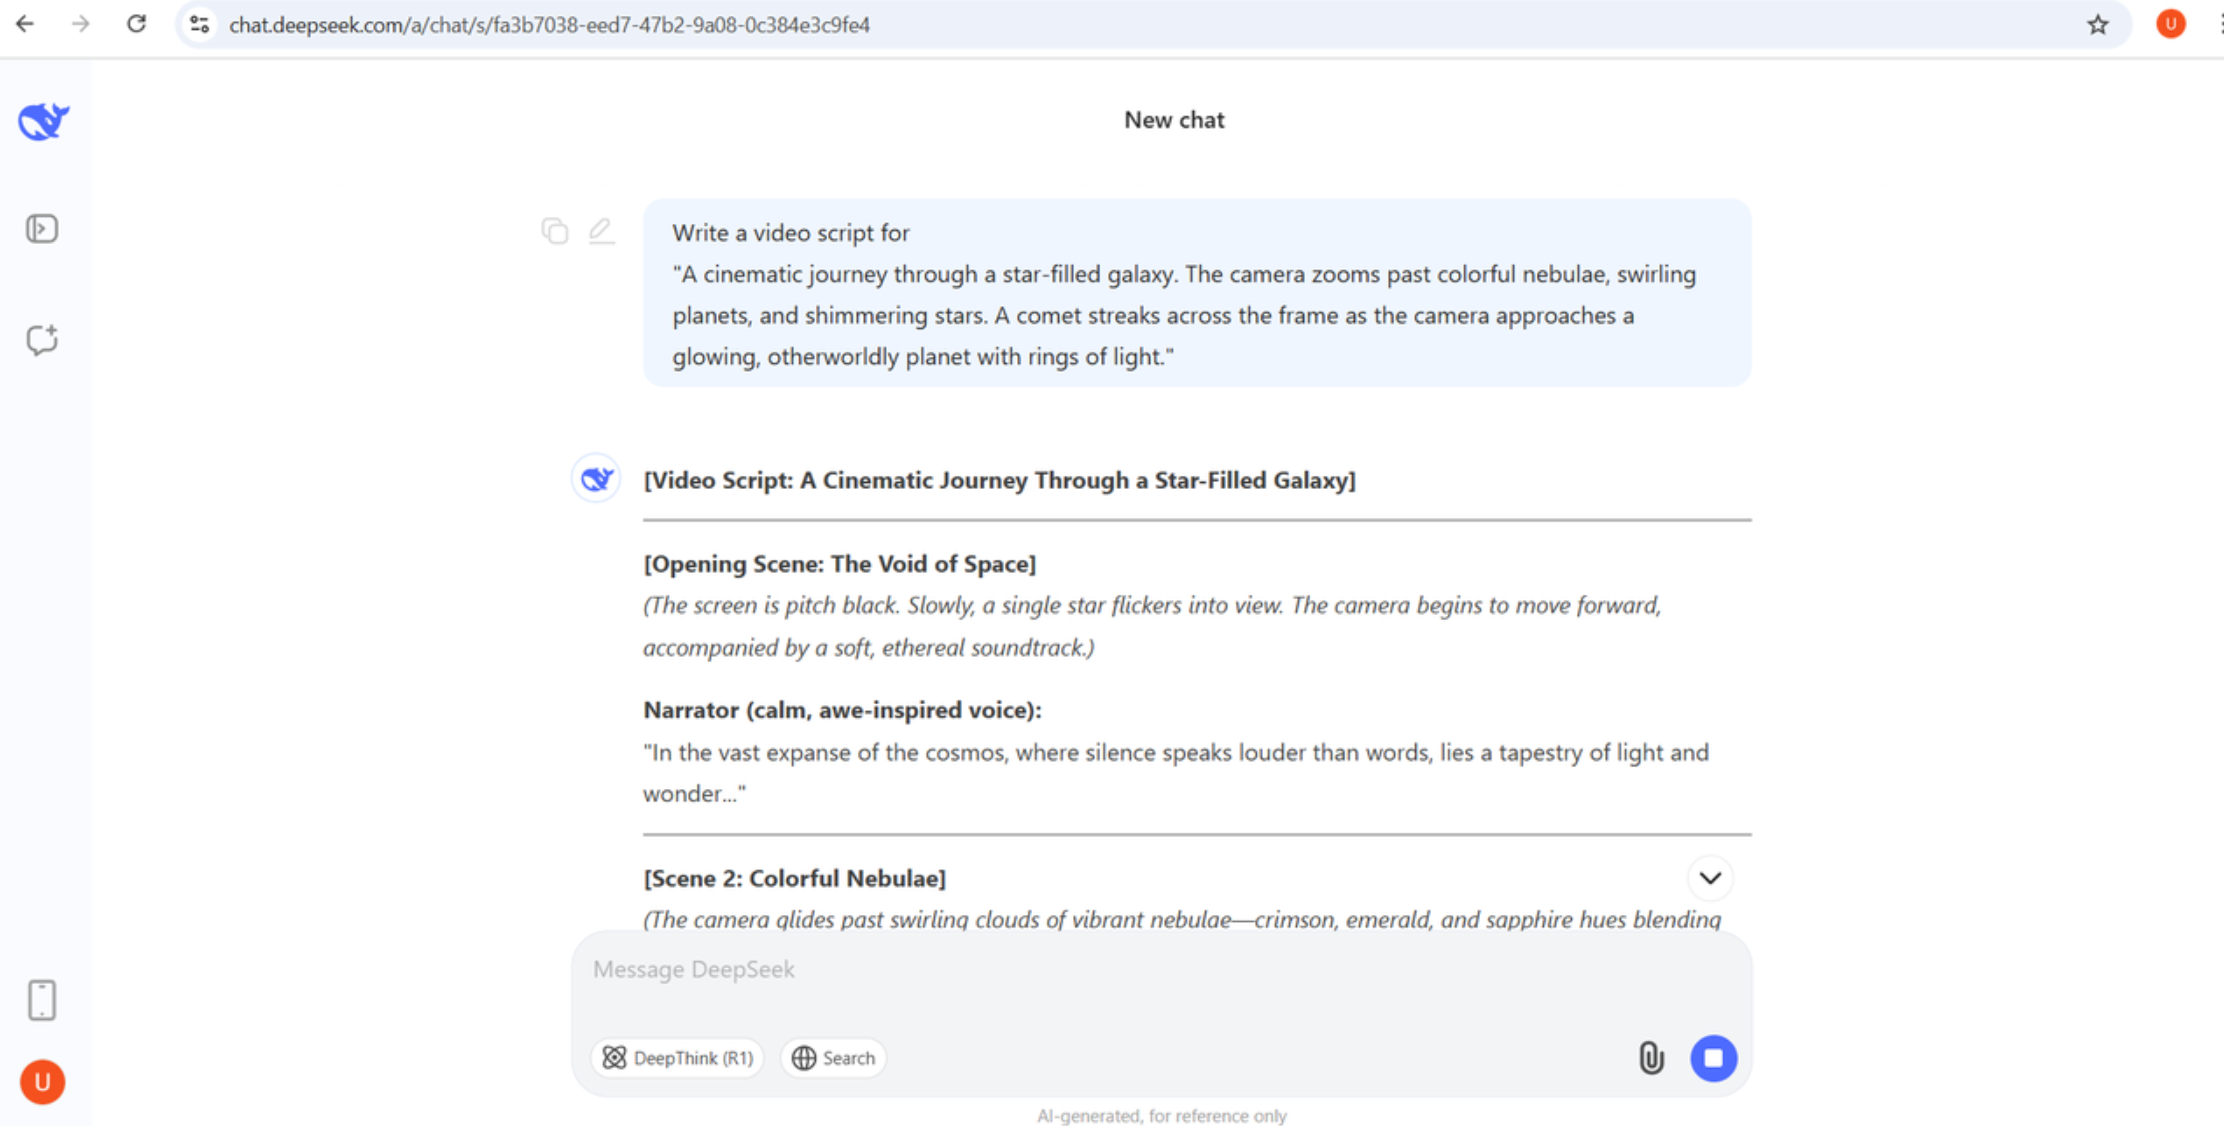Screen dimensions: 2224x1126
Task: Click the copy message icon
Action: 554,231
